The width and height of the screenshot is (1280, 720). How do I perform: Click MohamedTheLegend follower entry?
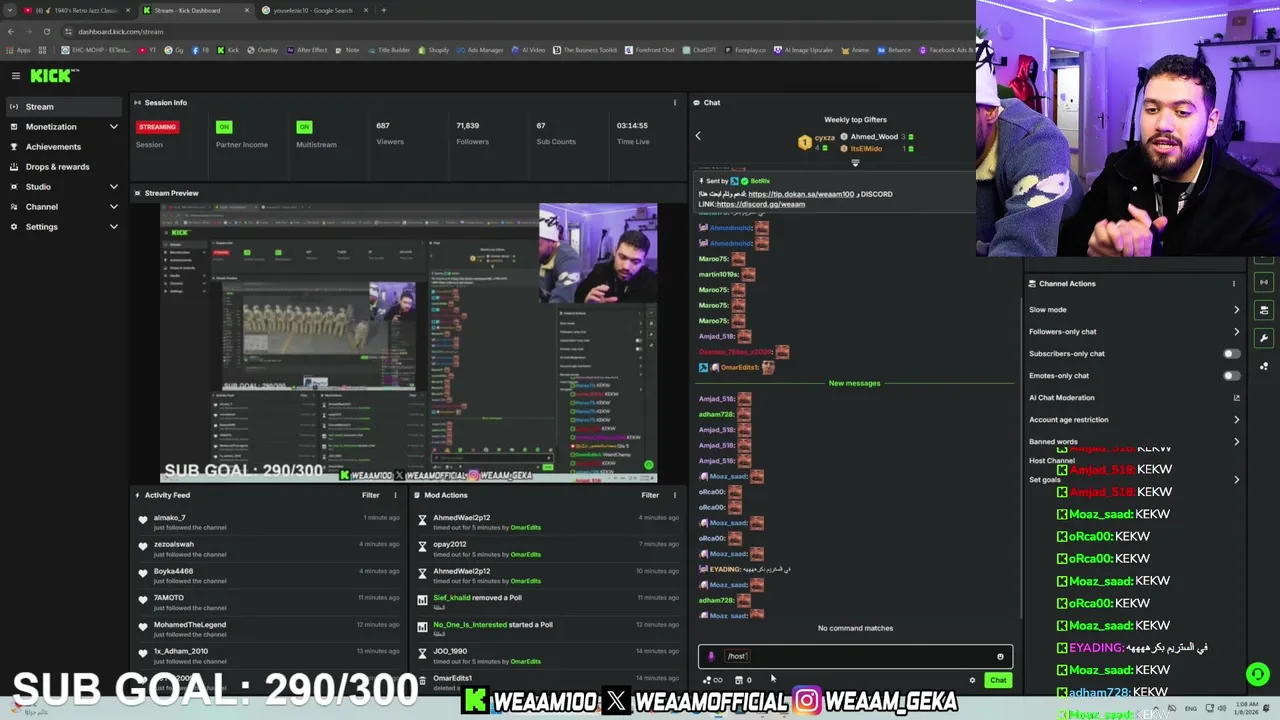point(268,629)
